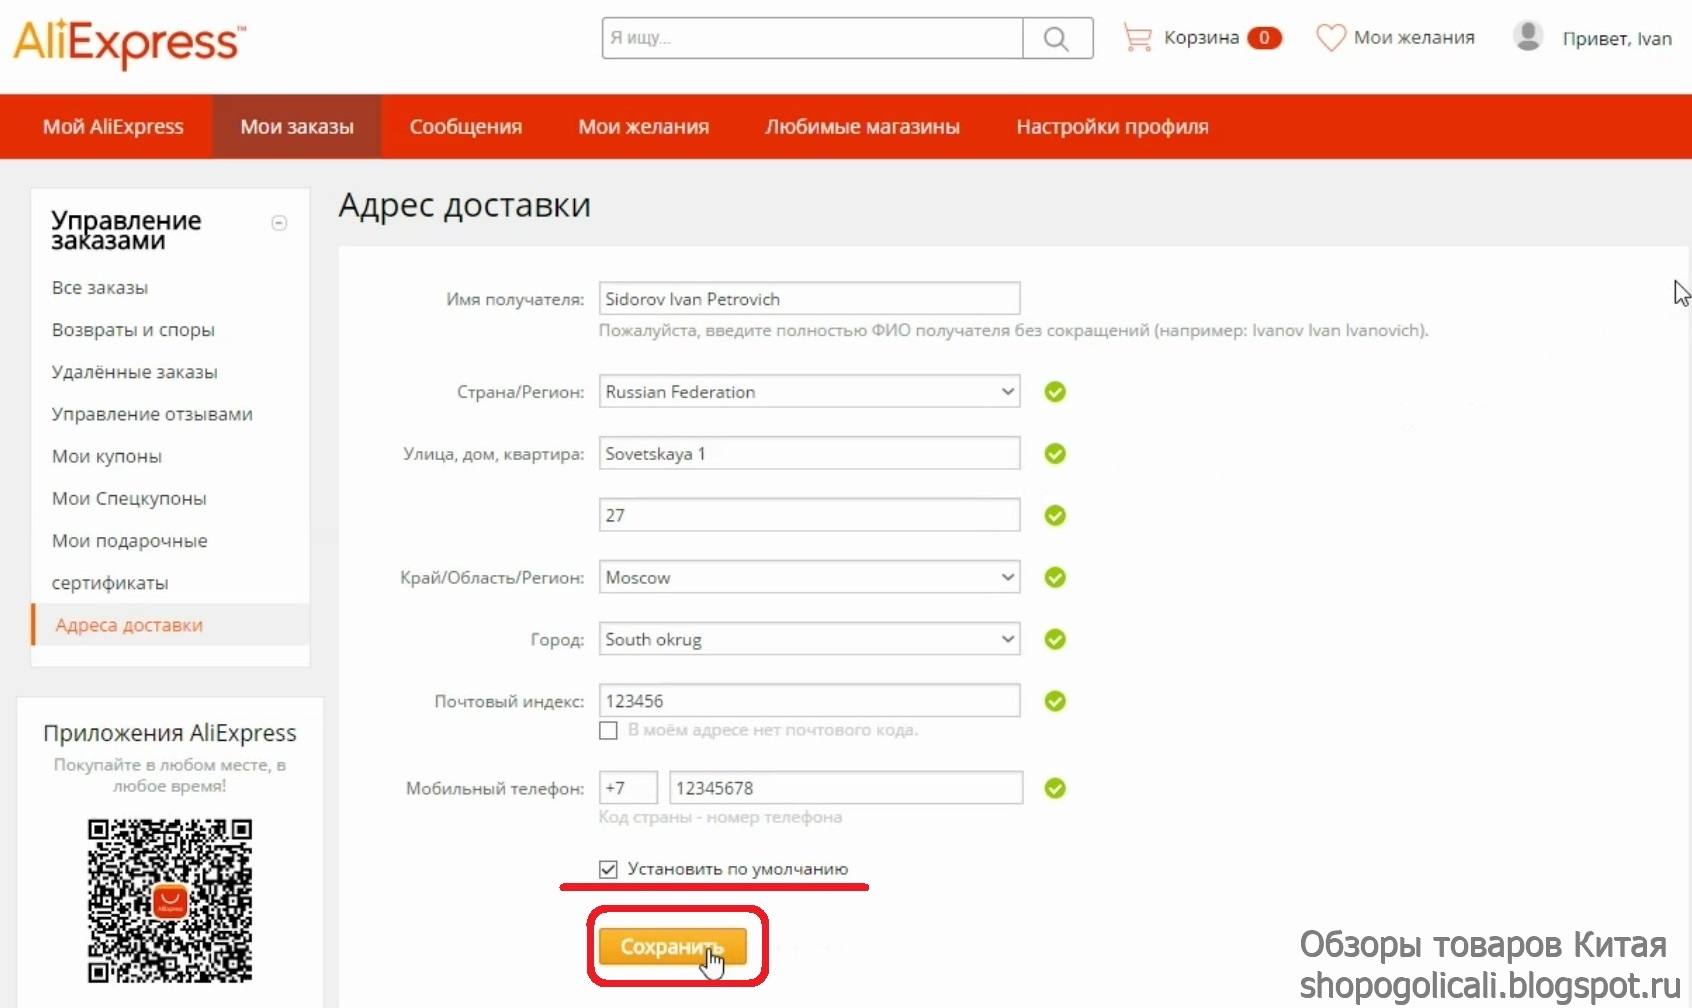Image resolution: width=1692 pixels, height=1008 pixels.
Task: Open Мои желания in the red navbar
Action: pos(644,127)
